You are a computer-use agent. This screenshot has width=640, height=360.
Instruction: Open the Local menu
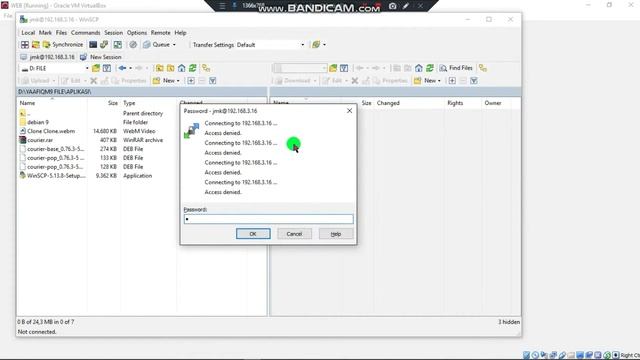[x=28, y=33]
